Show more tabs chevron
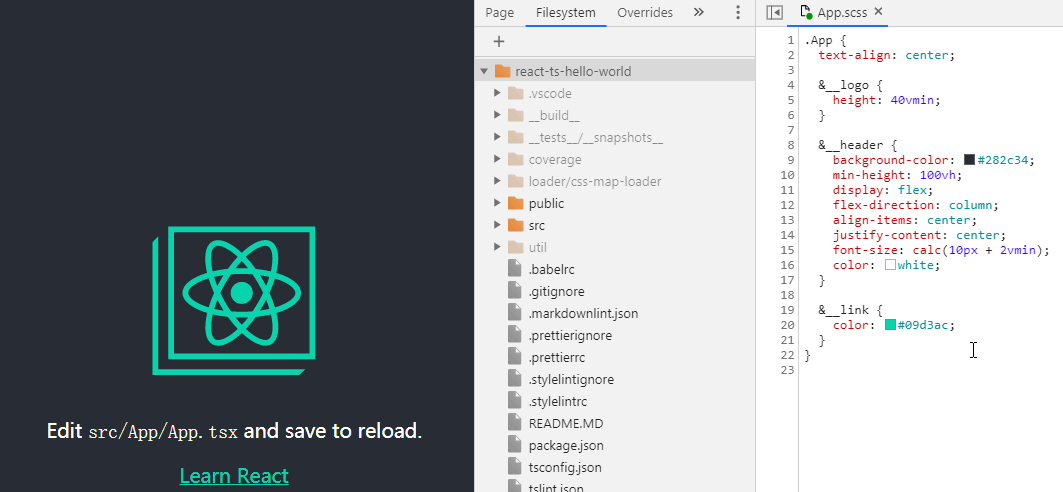This screenshot has height=492, width=1063. click(699, 12)
